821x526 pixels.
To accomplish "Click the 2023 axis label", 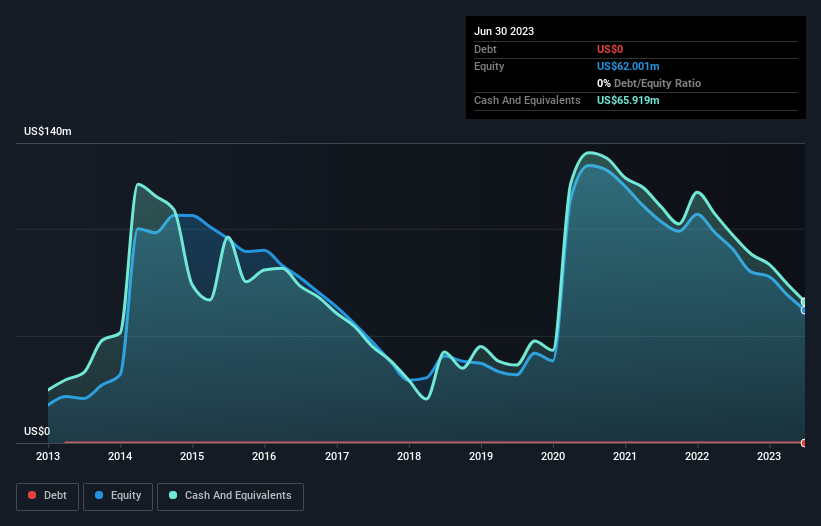I will click(x=769, y=456).
